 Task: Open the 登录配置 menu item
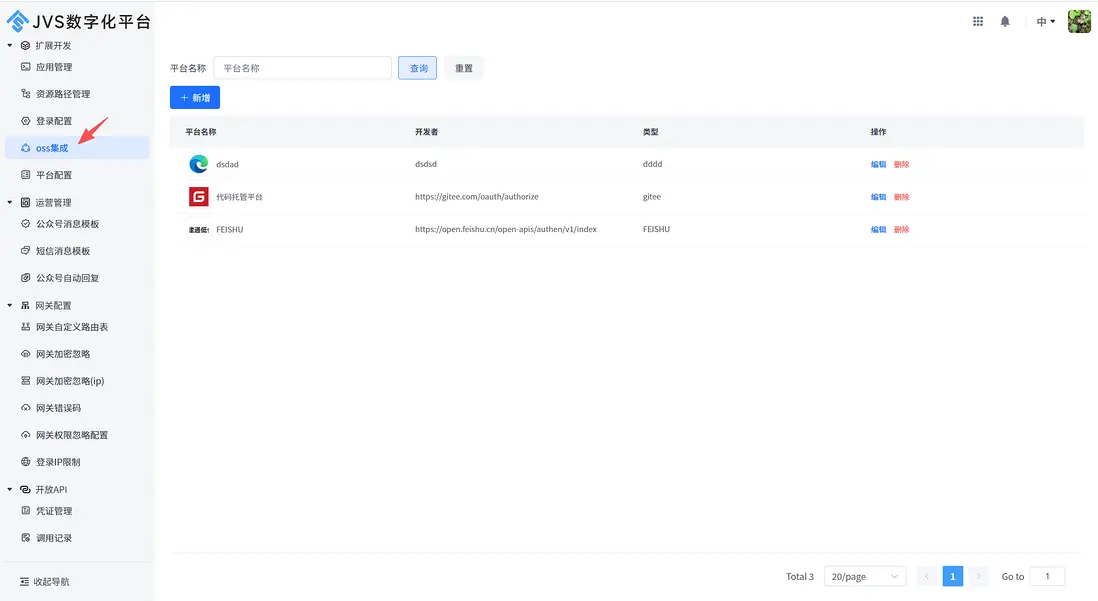pos(77,121)
